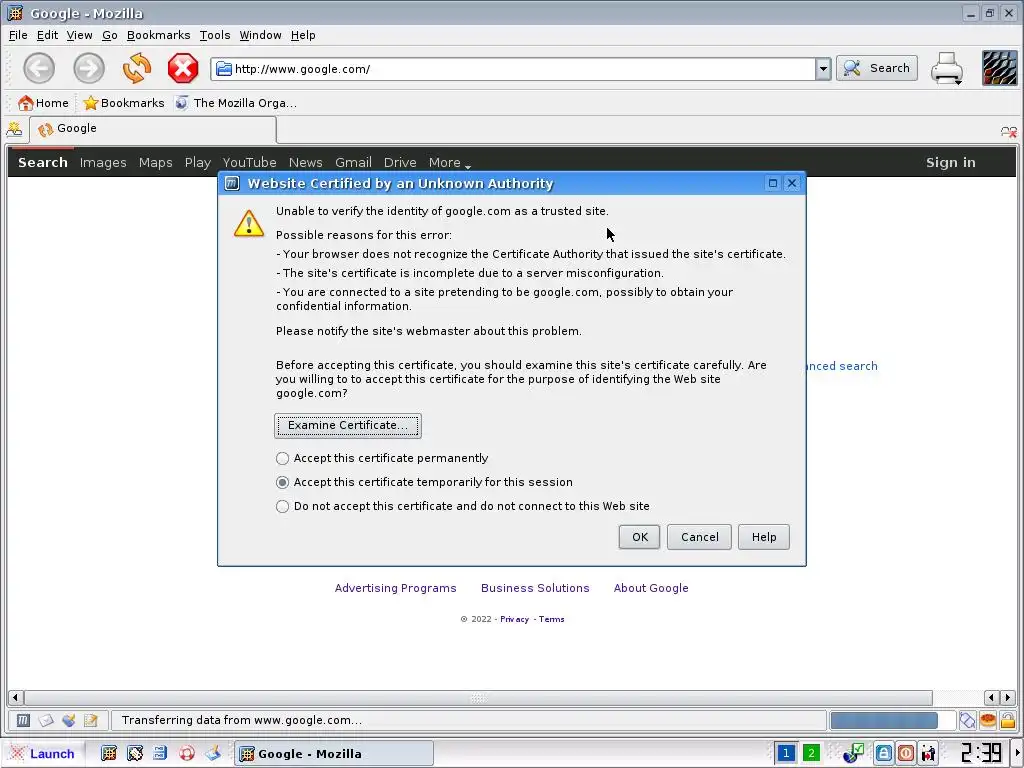
Task: Click the online/offline connection status icon
Action: (x=968, y=720)
